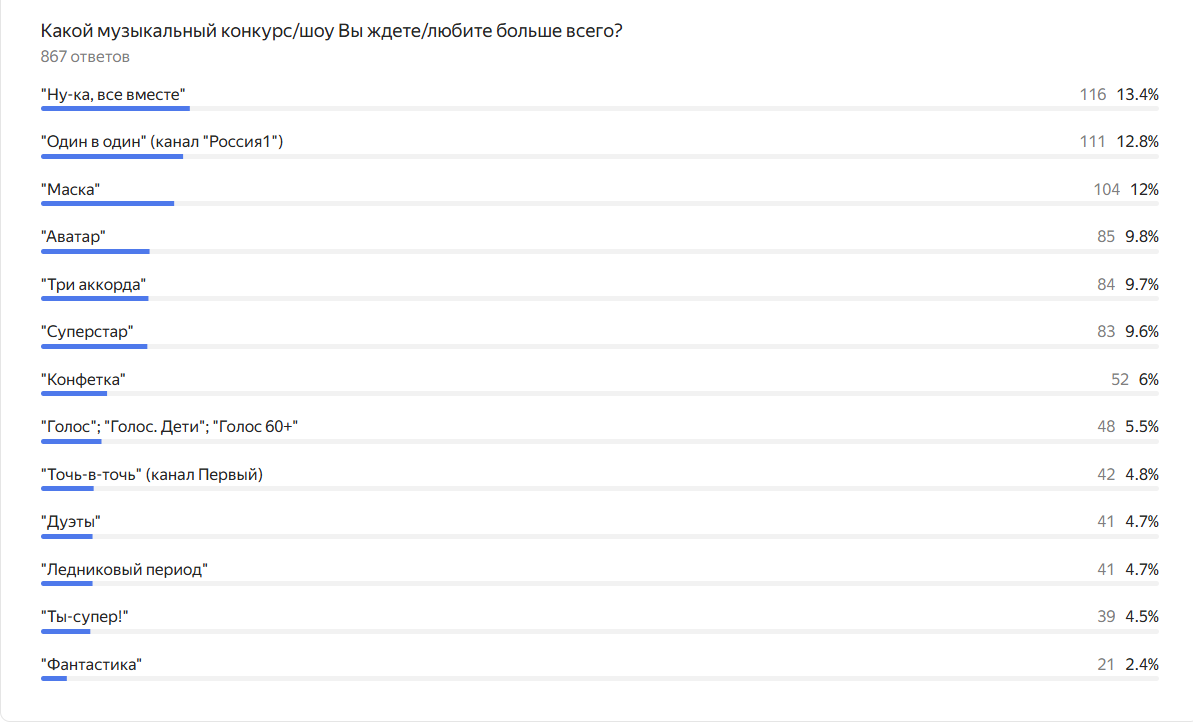Click the "Маска" result bar
The width and height of the screenshot is (1193, 727).
107,204
